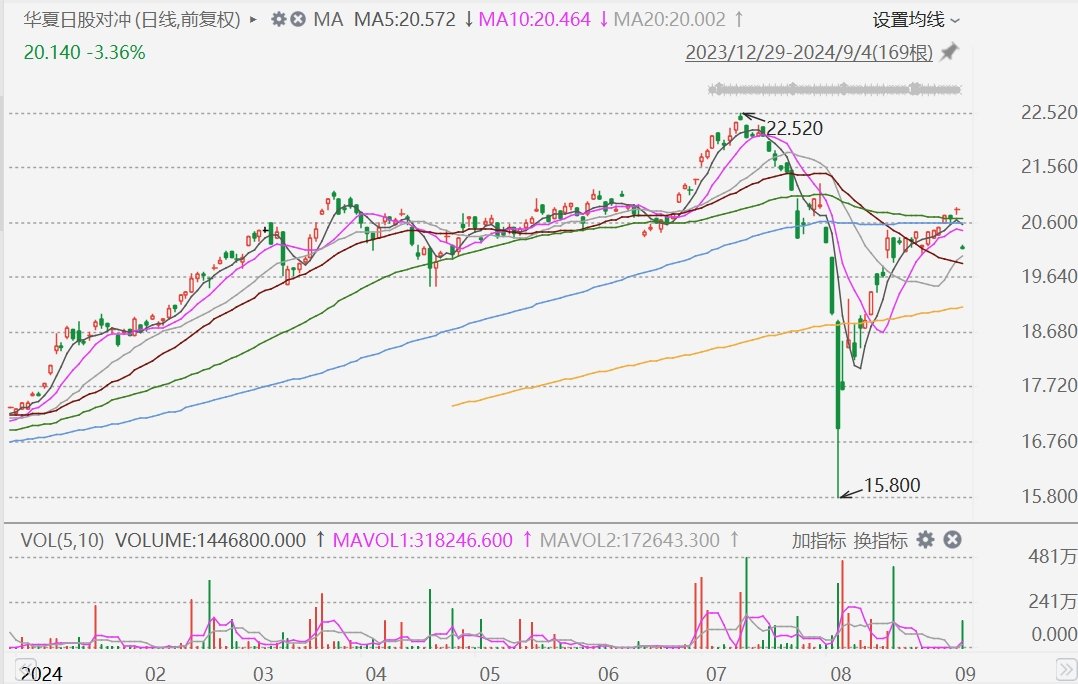The image size is (1078, 684).
Task: Toggle the MA5:20.572 average line label
Action: coord(405,19)
